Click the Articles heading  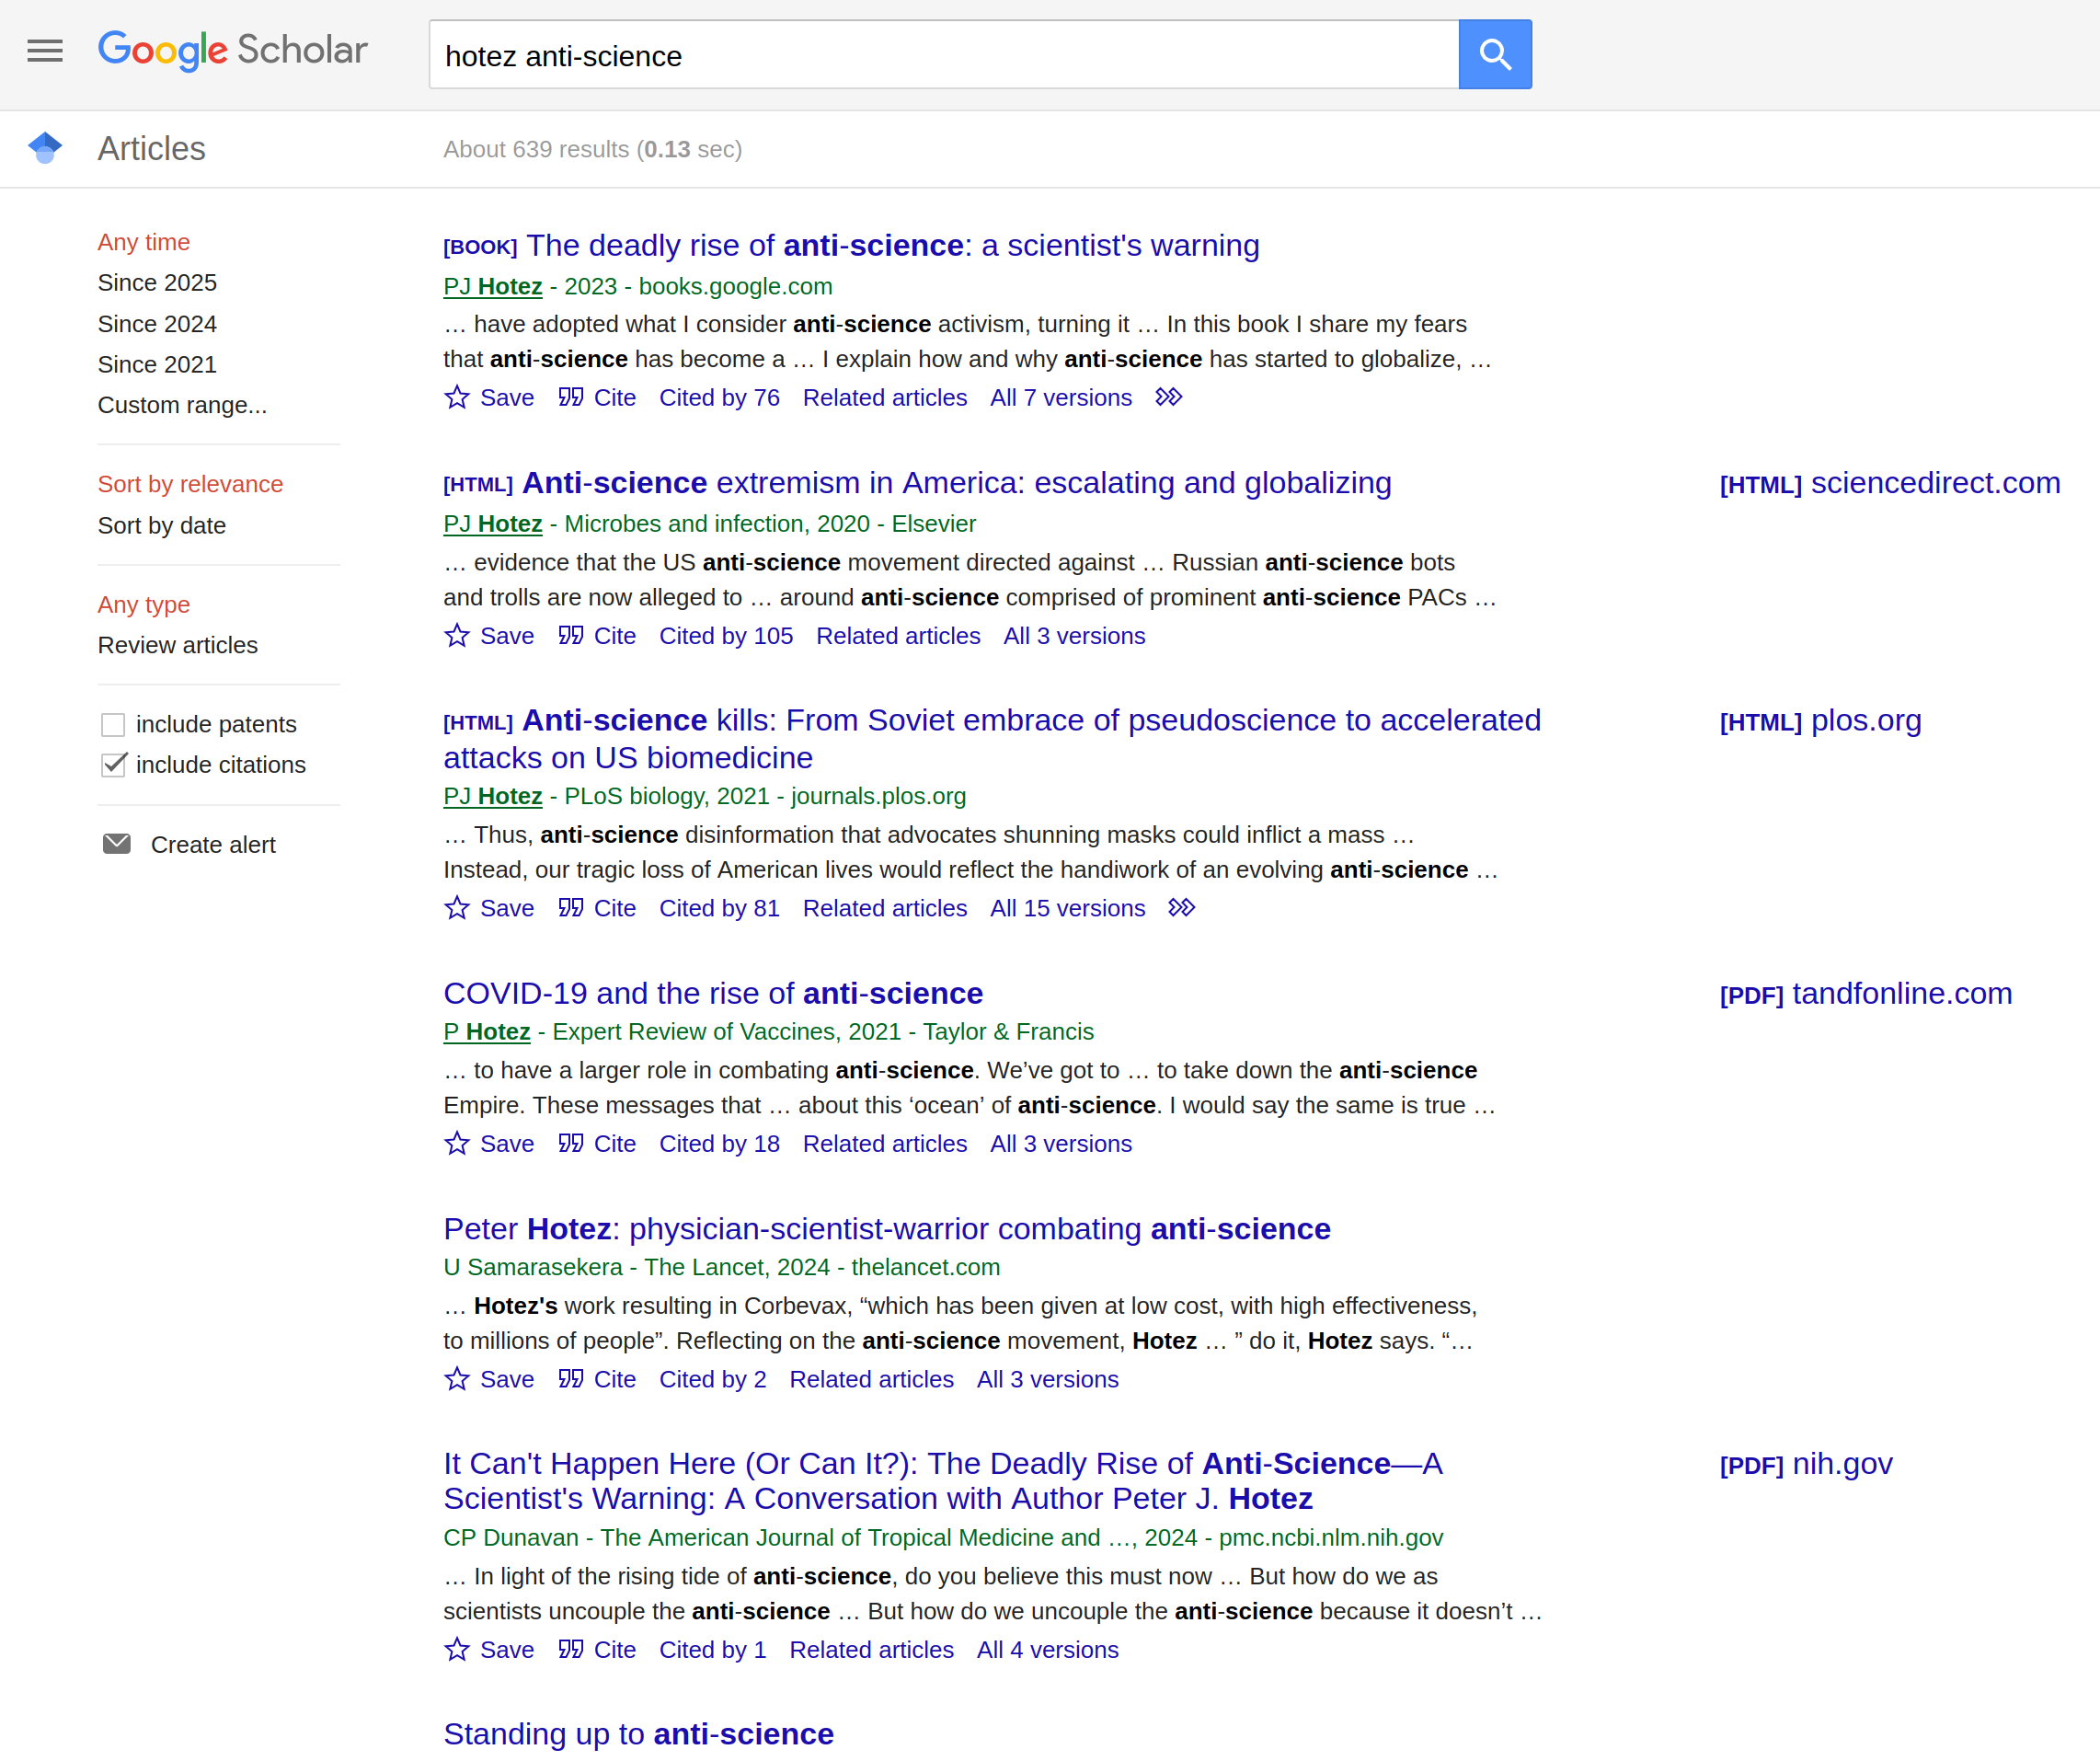click(x=151, y=149)
